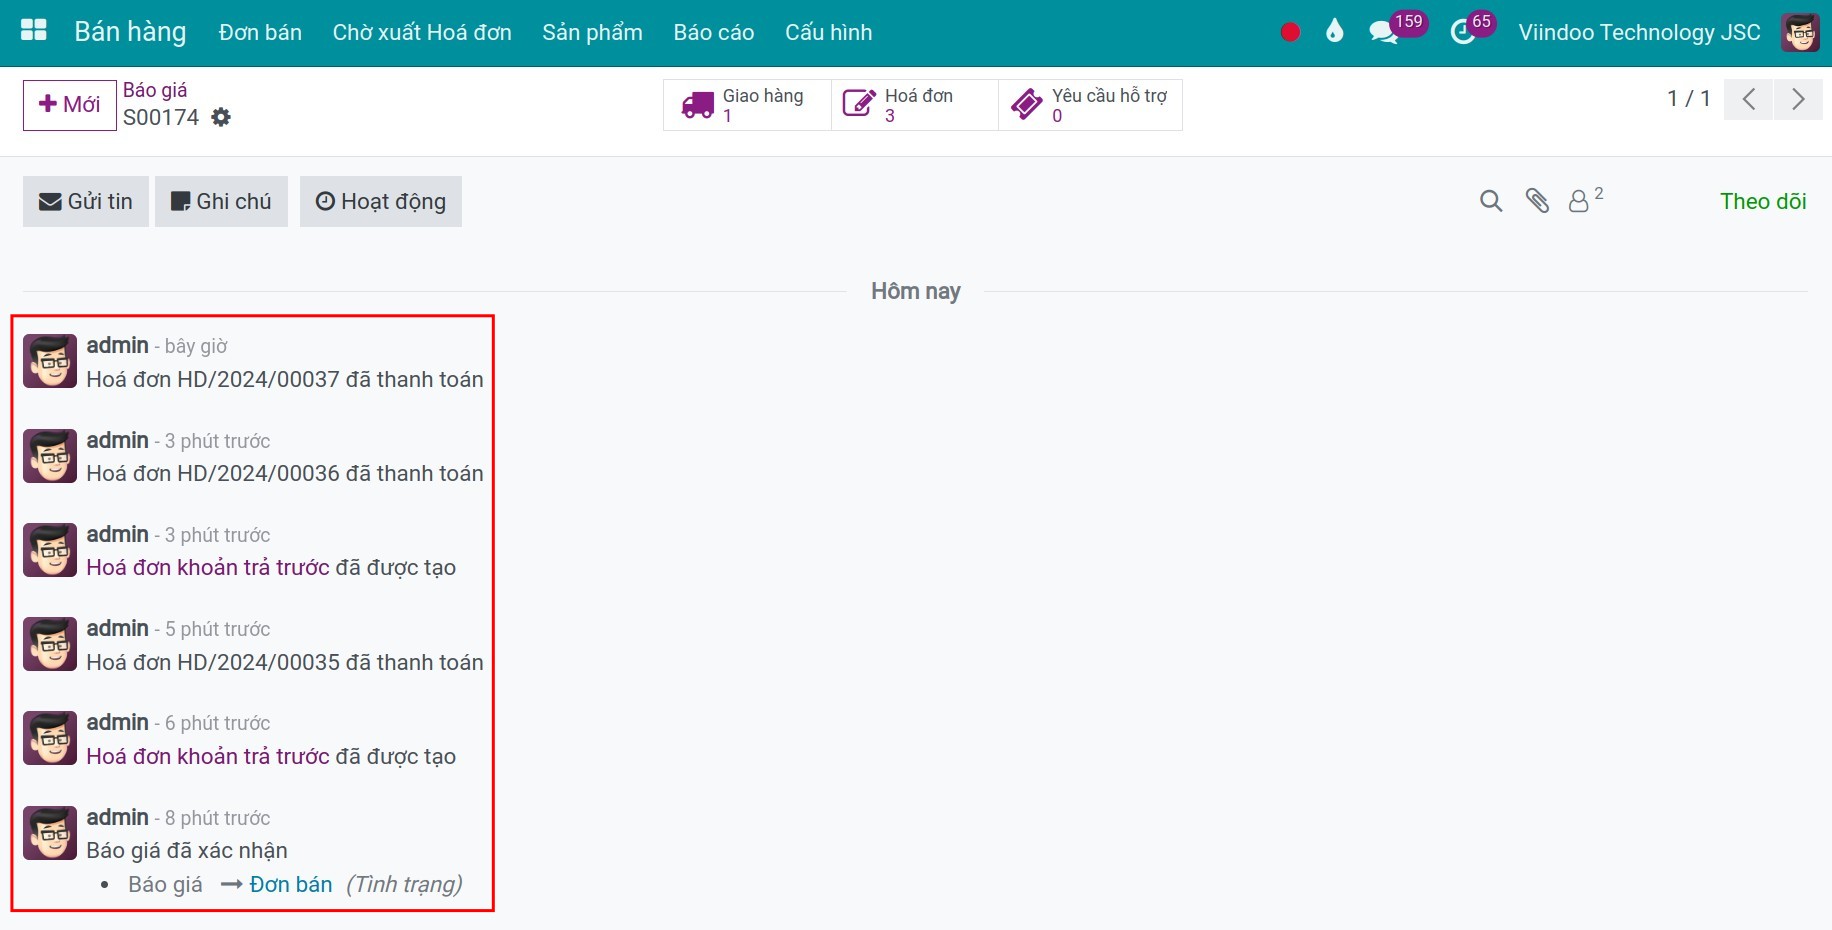Open the apps grid home menu
Image resolution: width=1832 pixels, height=930 pixels.
pos(34,31)
